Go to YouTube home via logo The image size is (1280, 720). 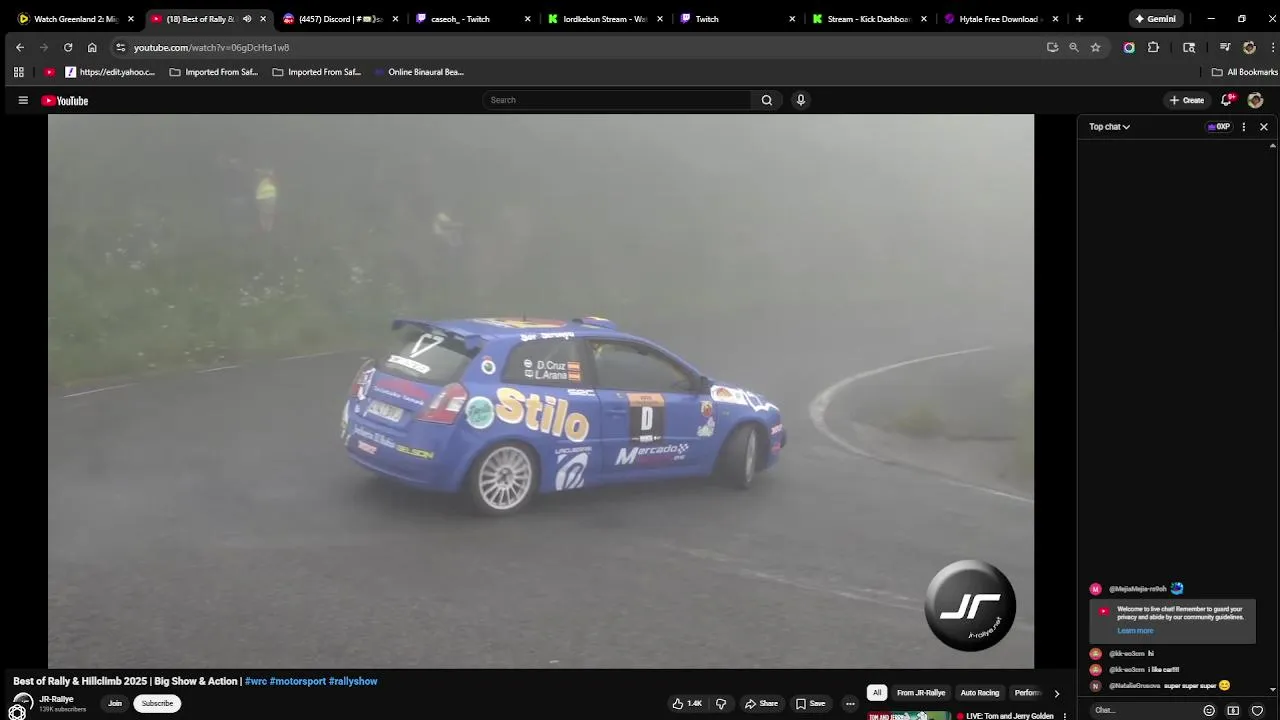(65, 100)
